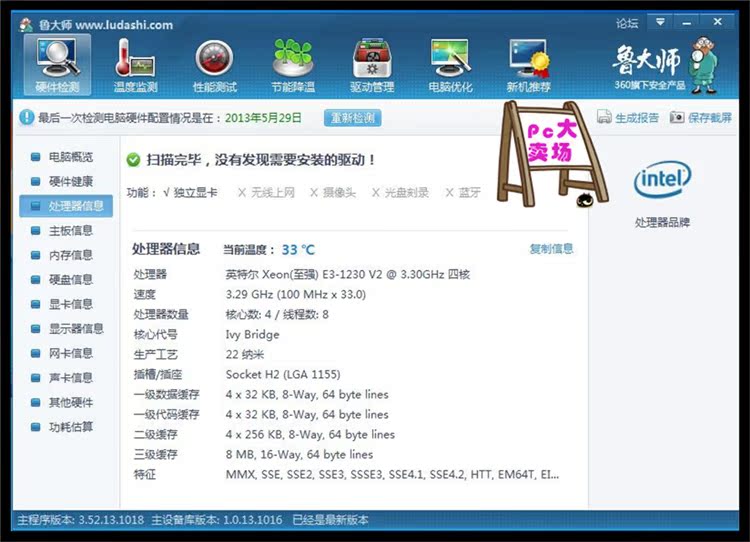Select 硬盘信息 hard disk info tab
This screenshot has height=542, width=750.
coord(69,280)
